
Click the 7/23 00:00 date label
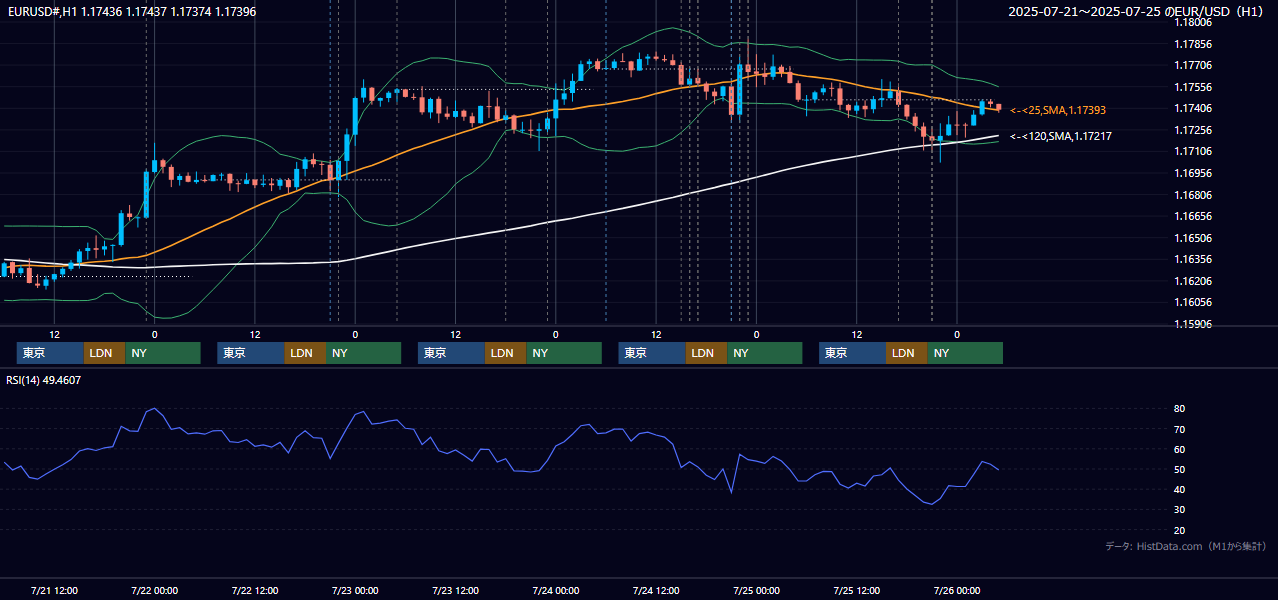tap(355, 590)
